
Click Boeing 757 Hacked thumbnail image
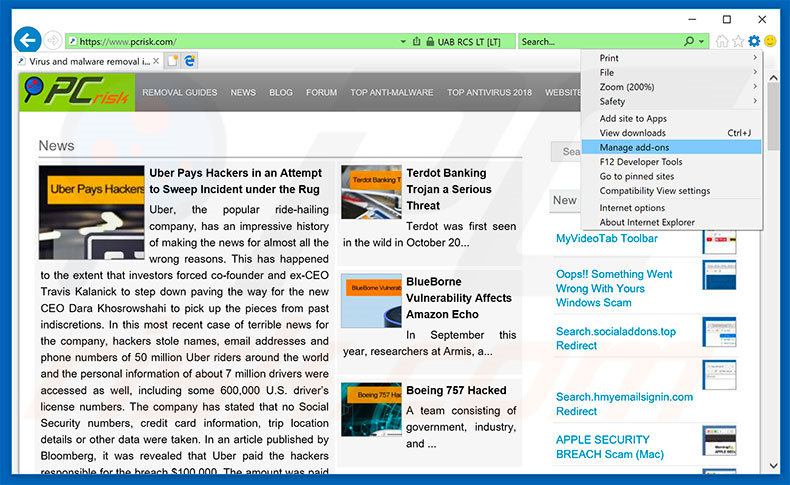coord(371,409)
